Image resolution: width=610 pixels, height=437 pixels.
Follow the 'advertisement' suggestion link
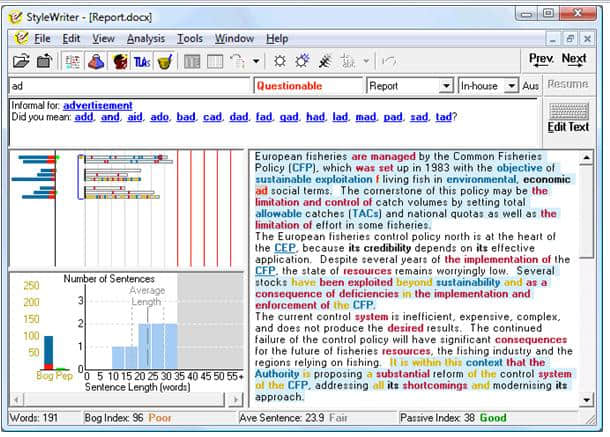point(98,105)
